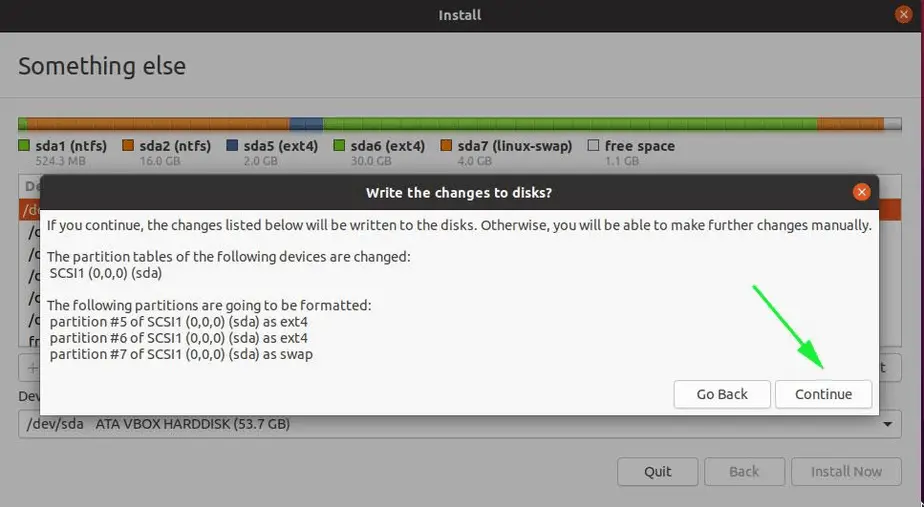Click the Install Now button

[x=846, y=472]
